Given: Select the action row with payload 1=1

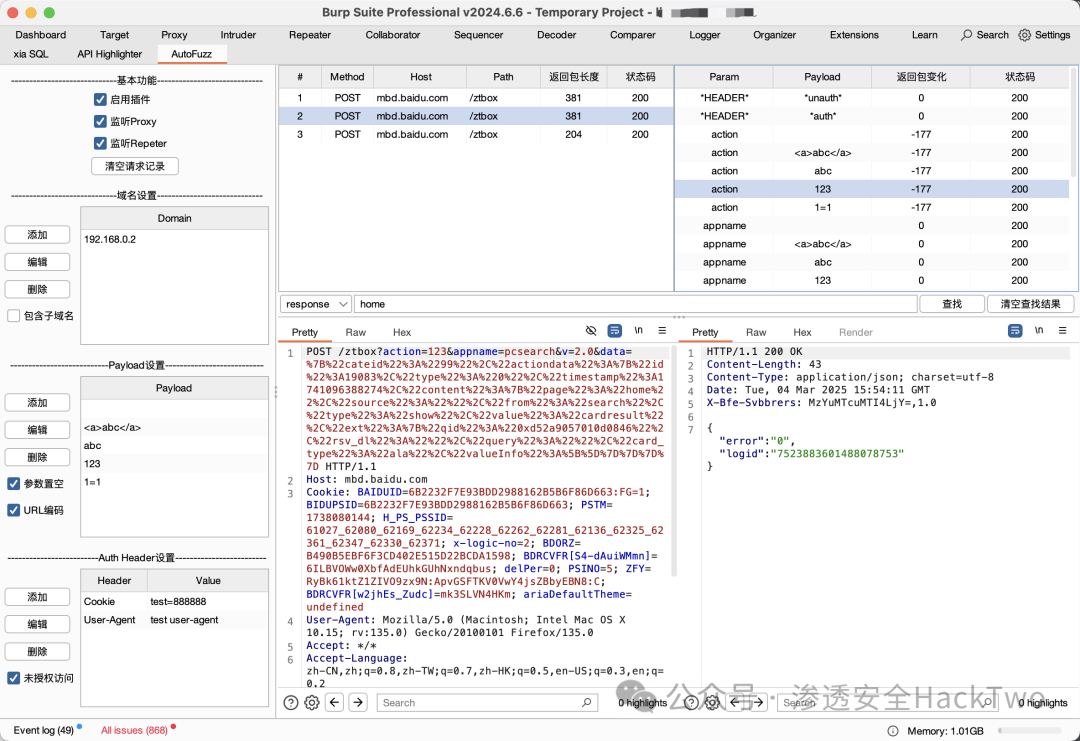Looking at the screenshot, I should [x=872, y=207].
